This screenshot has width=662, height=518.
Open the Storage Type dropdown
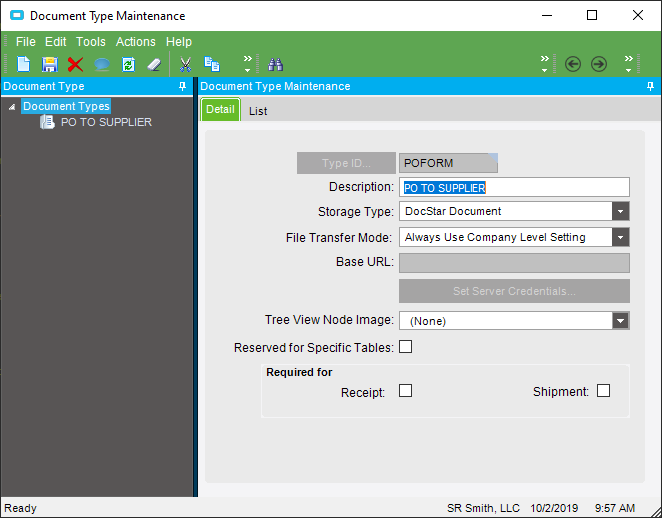pyautogui.click(x=620, y=211)
